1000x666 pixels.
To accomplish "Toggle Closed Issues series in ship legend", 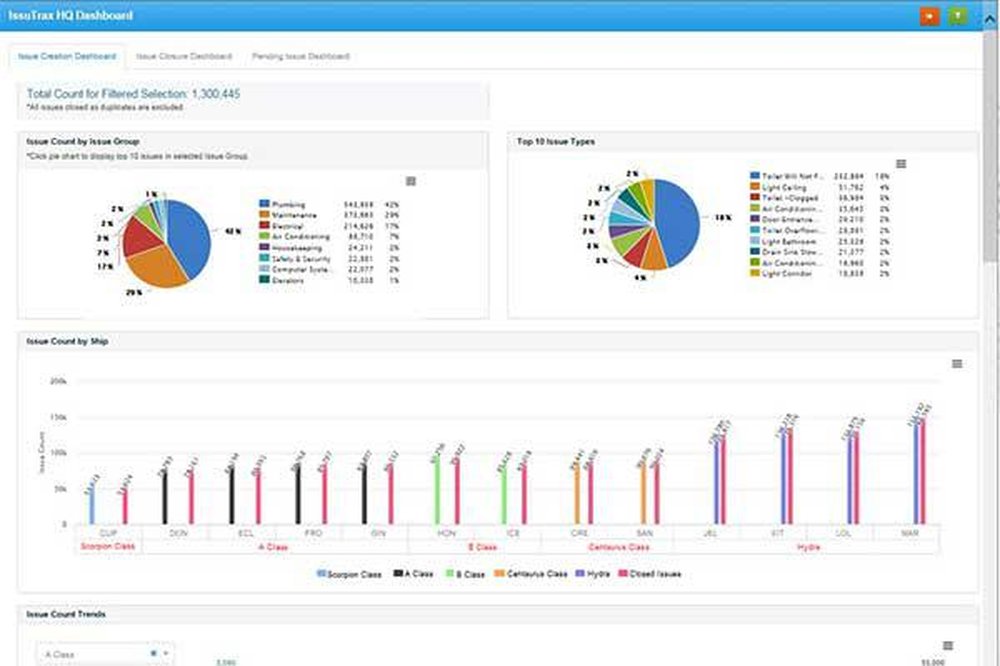I will pyautogui.click(x=650, y=574).
